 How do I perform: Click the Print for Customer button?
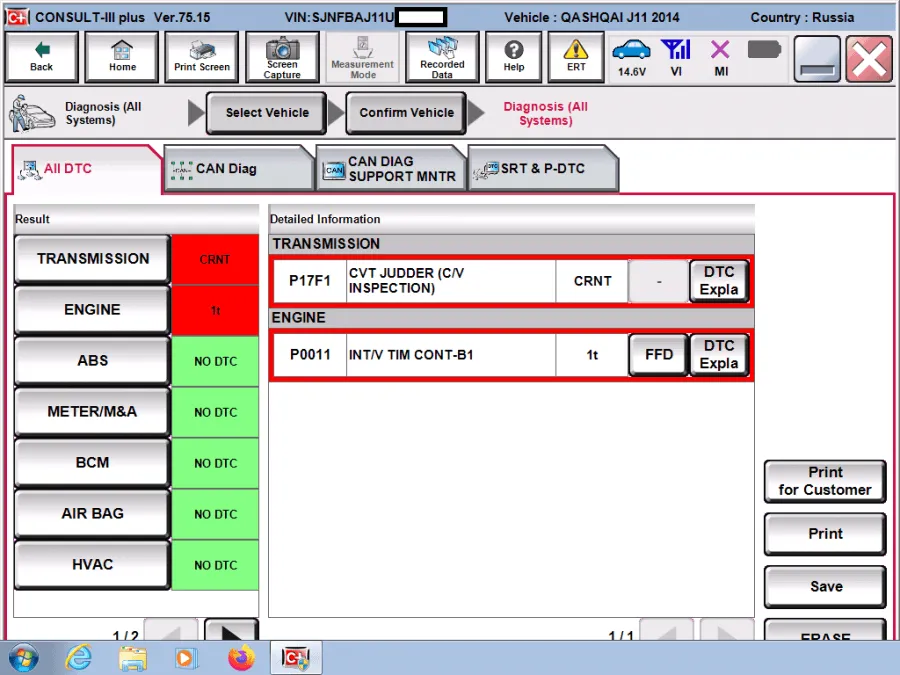click(x=825, y=481)
